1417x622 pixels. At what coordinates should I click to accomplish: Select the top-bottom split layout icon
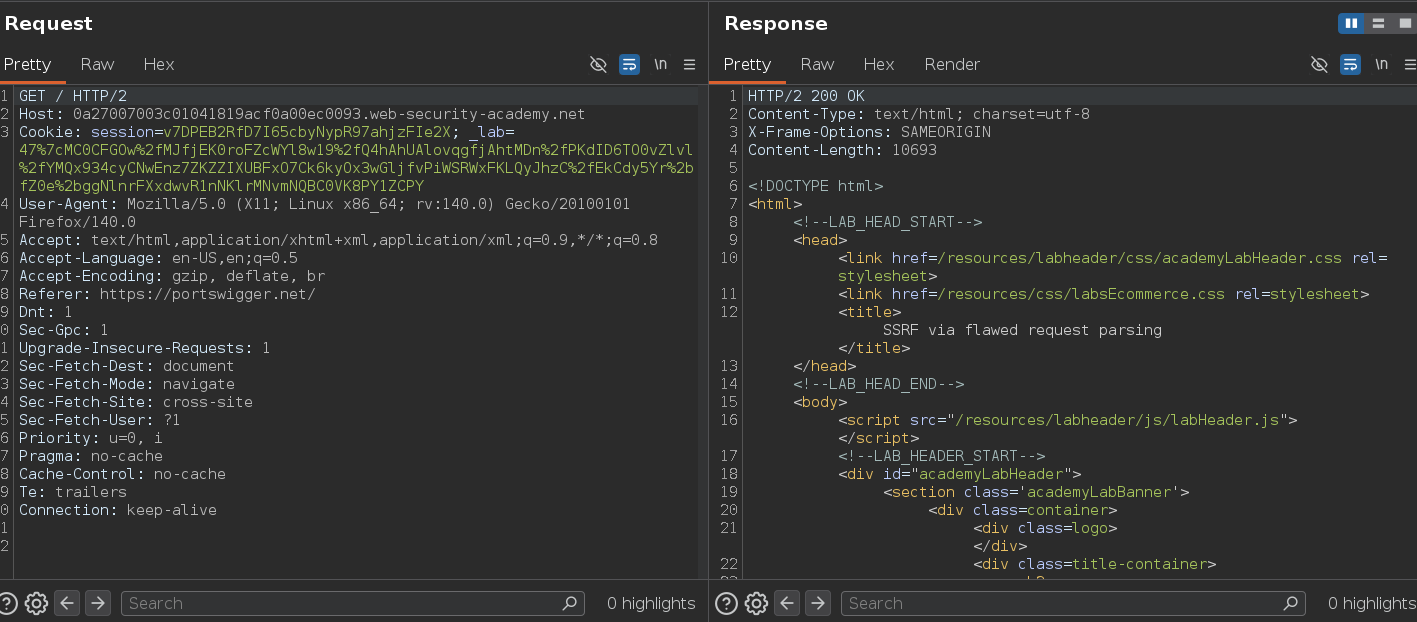pos(1378,23)
